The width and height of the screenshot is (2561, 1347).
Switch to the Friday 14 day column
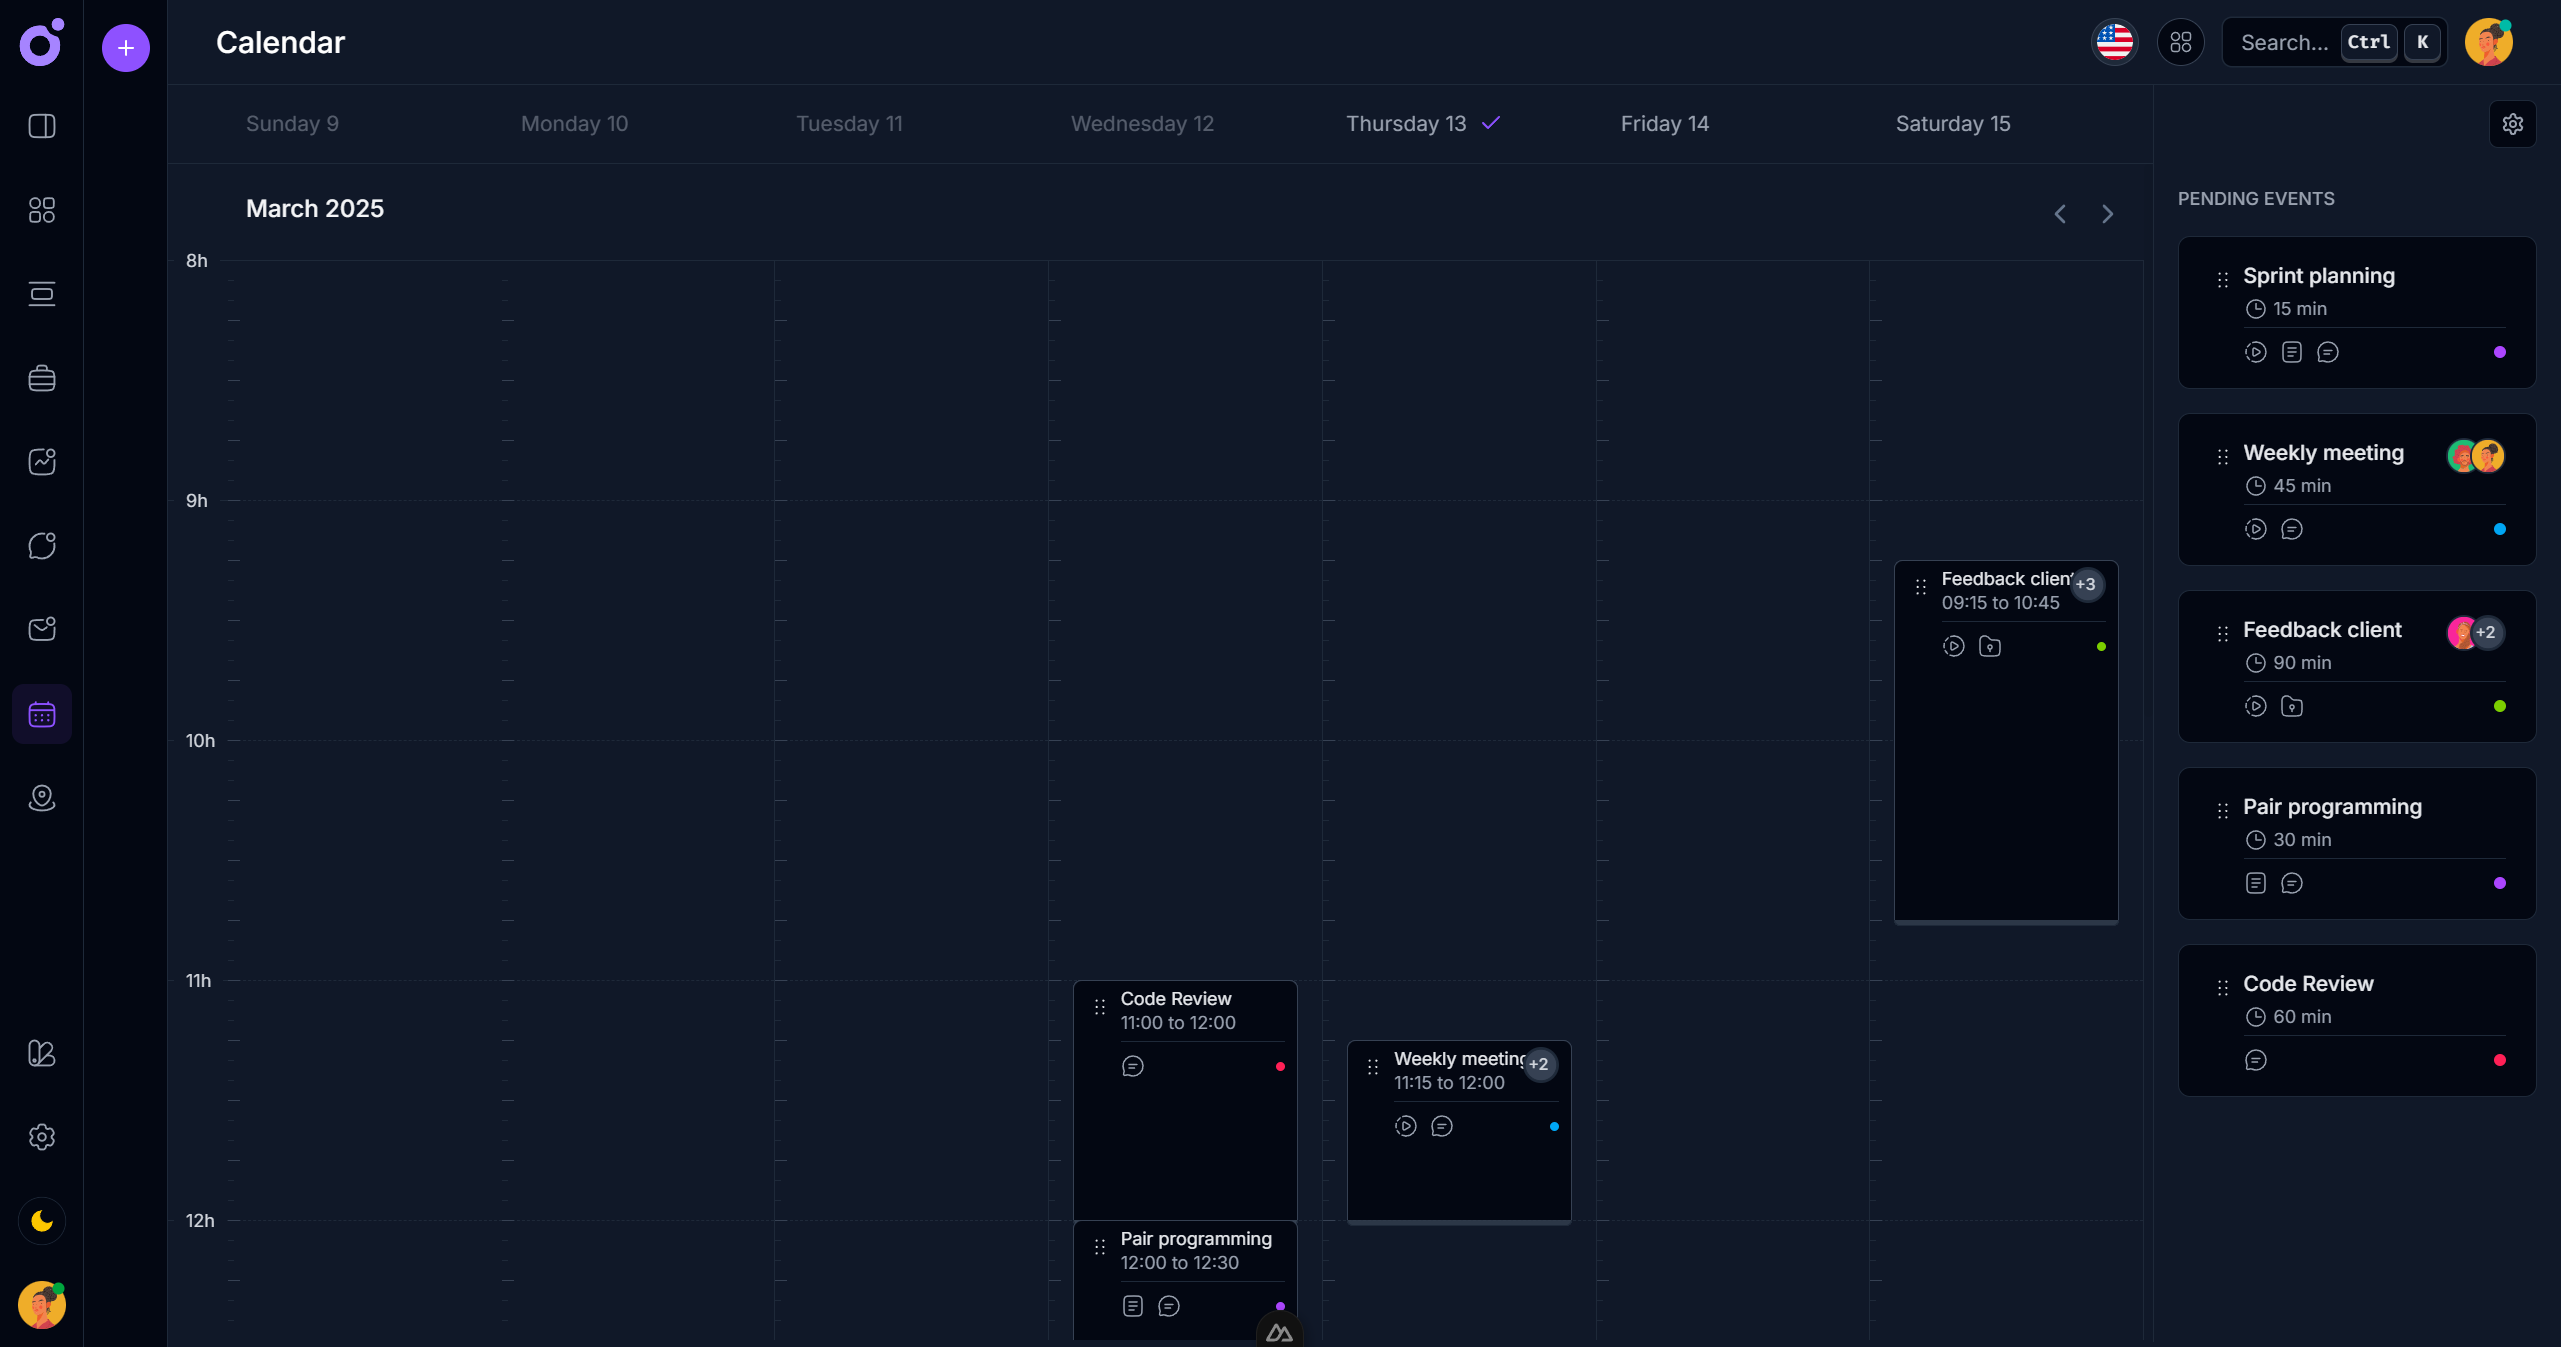coord(1664,123)
